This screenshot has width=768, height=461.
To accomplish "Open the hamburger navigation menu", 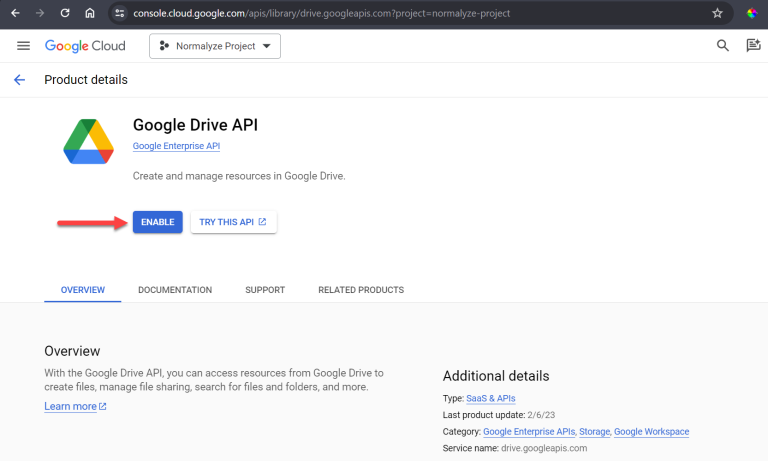I will tap(23, 46).
